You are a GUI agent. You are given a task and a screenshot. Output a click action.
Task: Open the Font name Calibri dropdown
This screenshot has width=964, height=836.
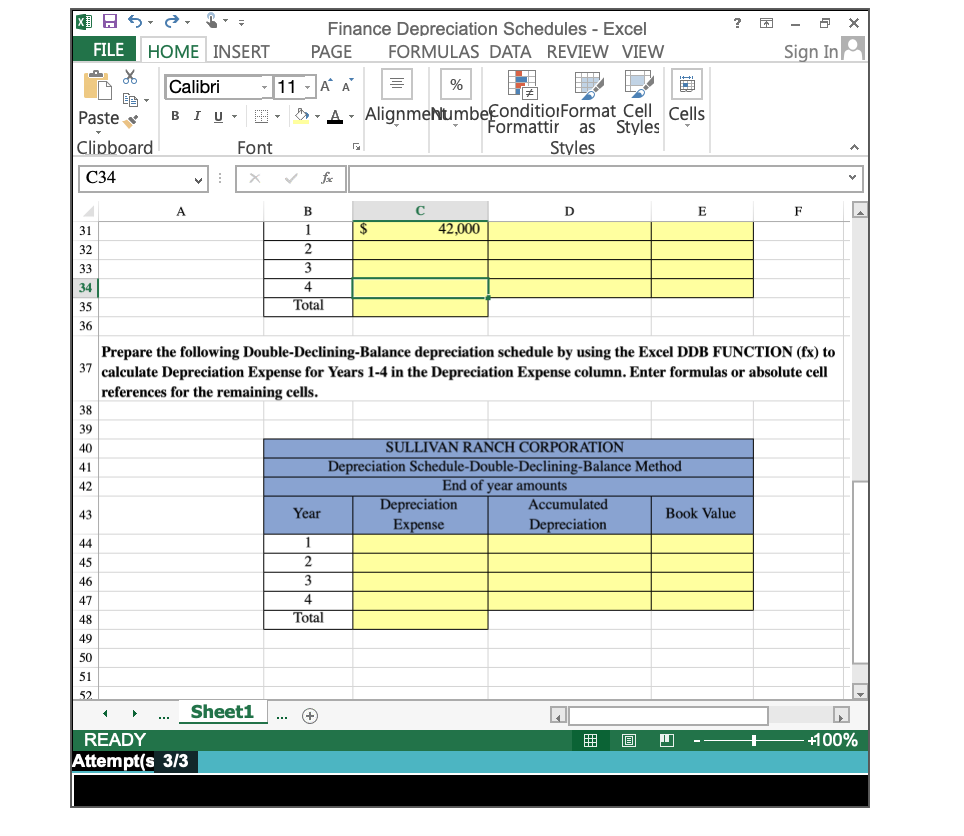tap(264, 87)
